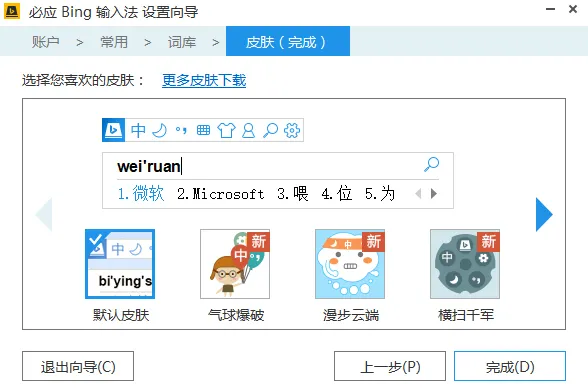Toggle punctuation mode icon in IME toolbar
The width and height of the screenshot is (588, 390).
[181, 130]
